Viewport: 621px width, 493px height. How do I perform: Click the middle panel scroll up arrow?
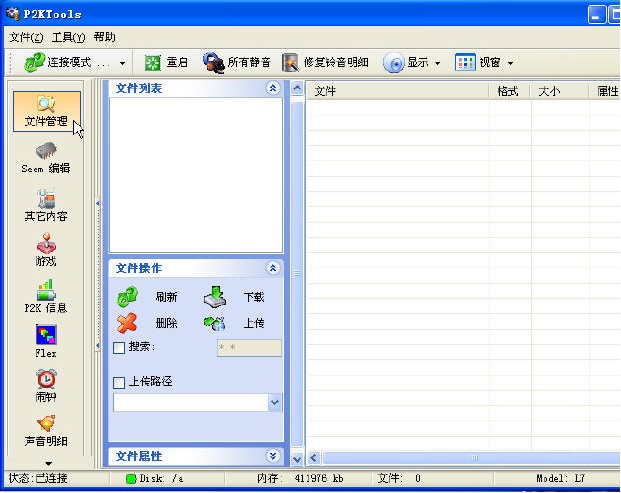pos(297,88)
